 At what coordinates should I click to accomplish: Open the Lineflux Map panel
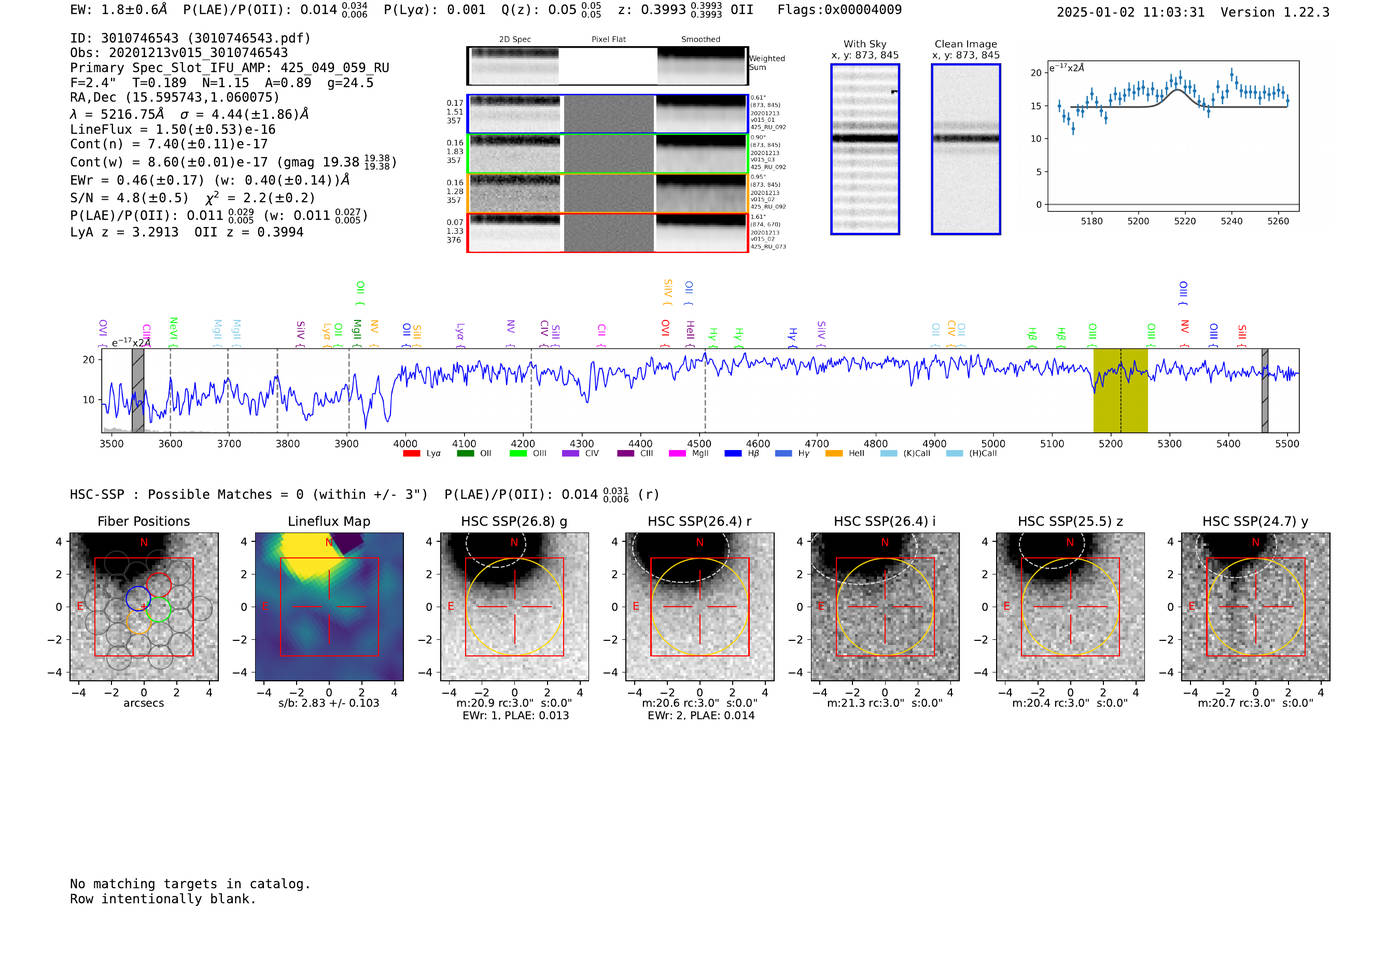(x=329, y=606)
